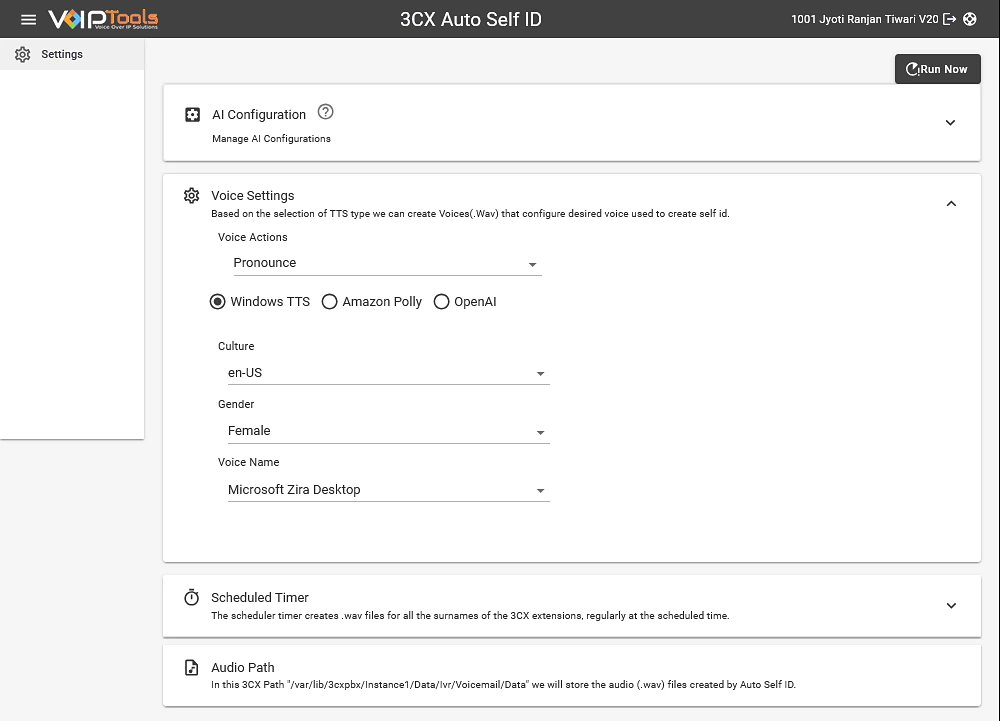This screenshot has height=721, width=1000.
Task: Click the Audio Path description text
Action: 503,685
